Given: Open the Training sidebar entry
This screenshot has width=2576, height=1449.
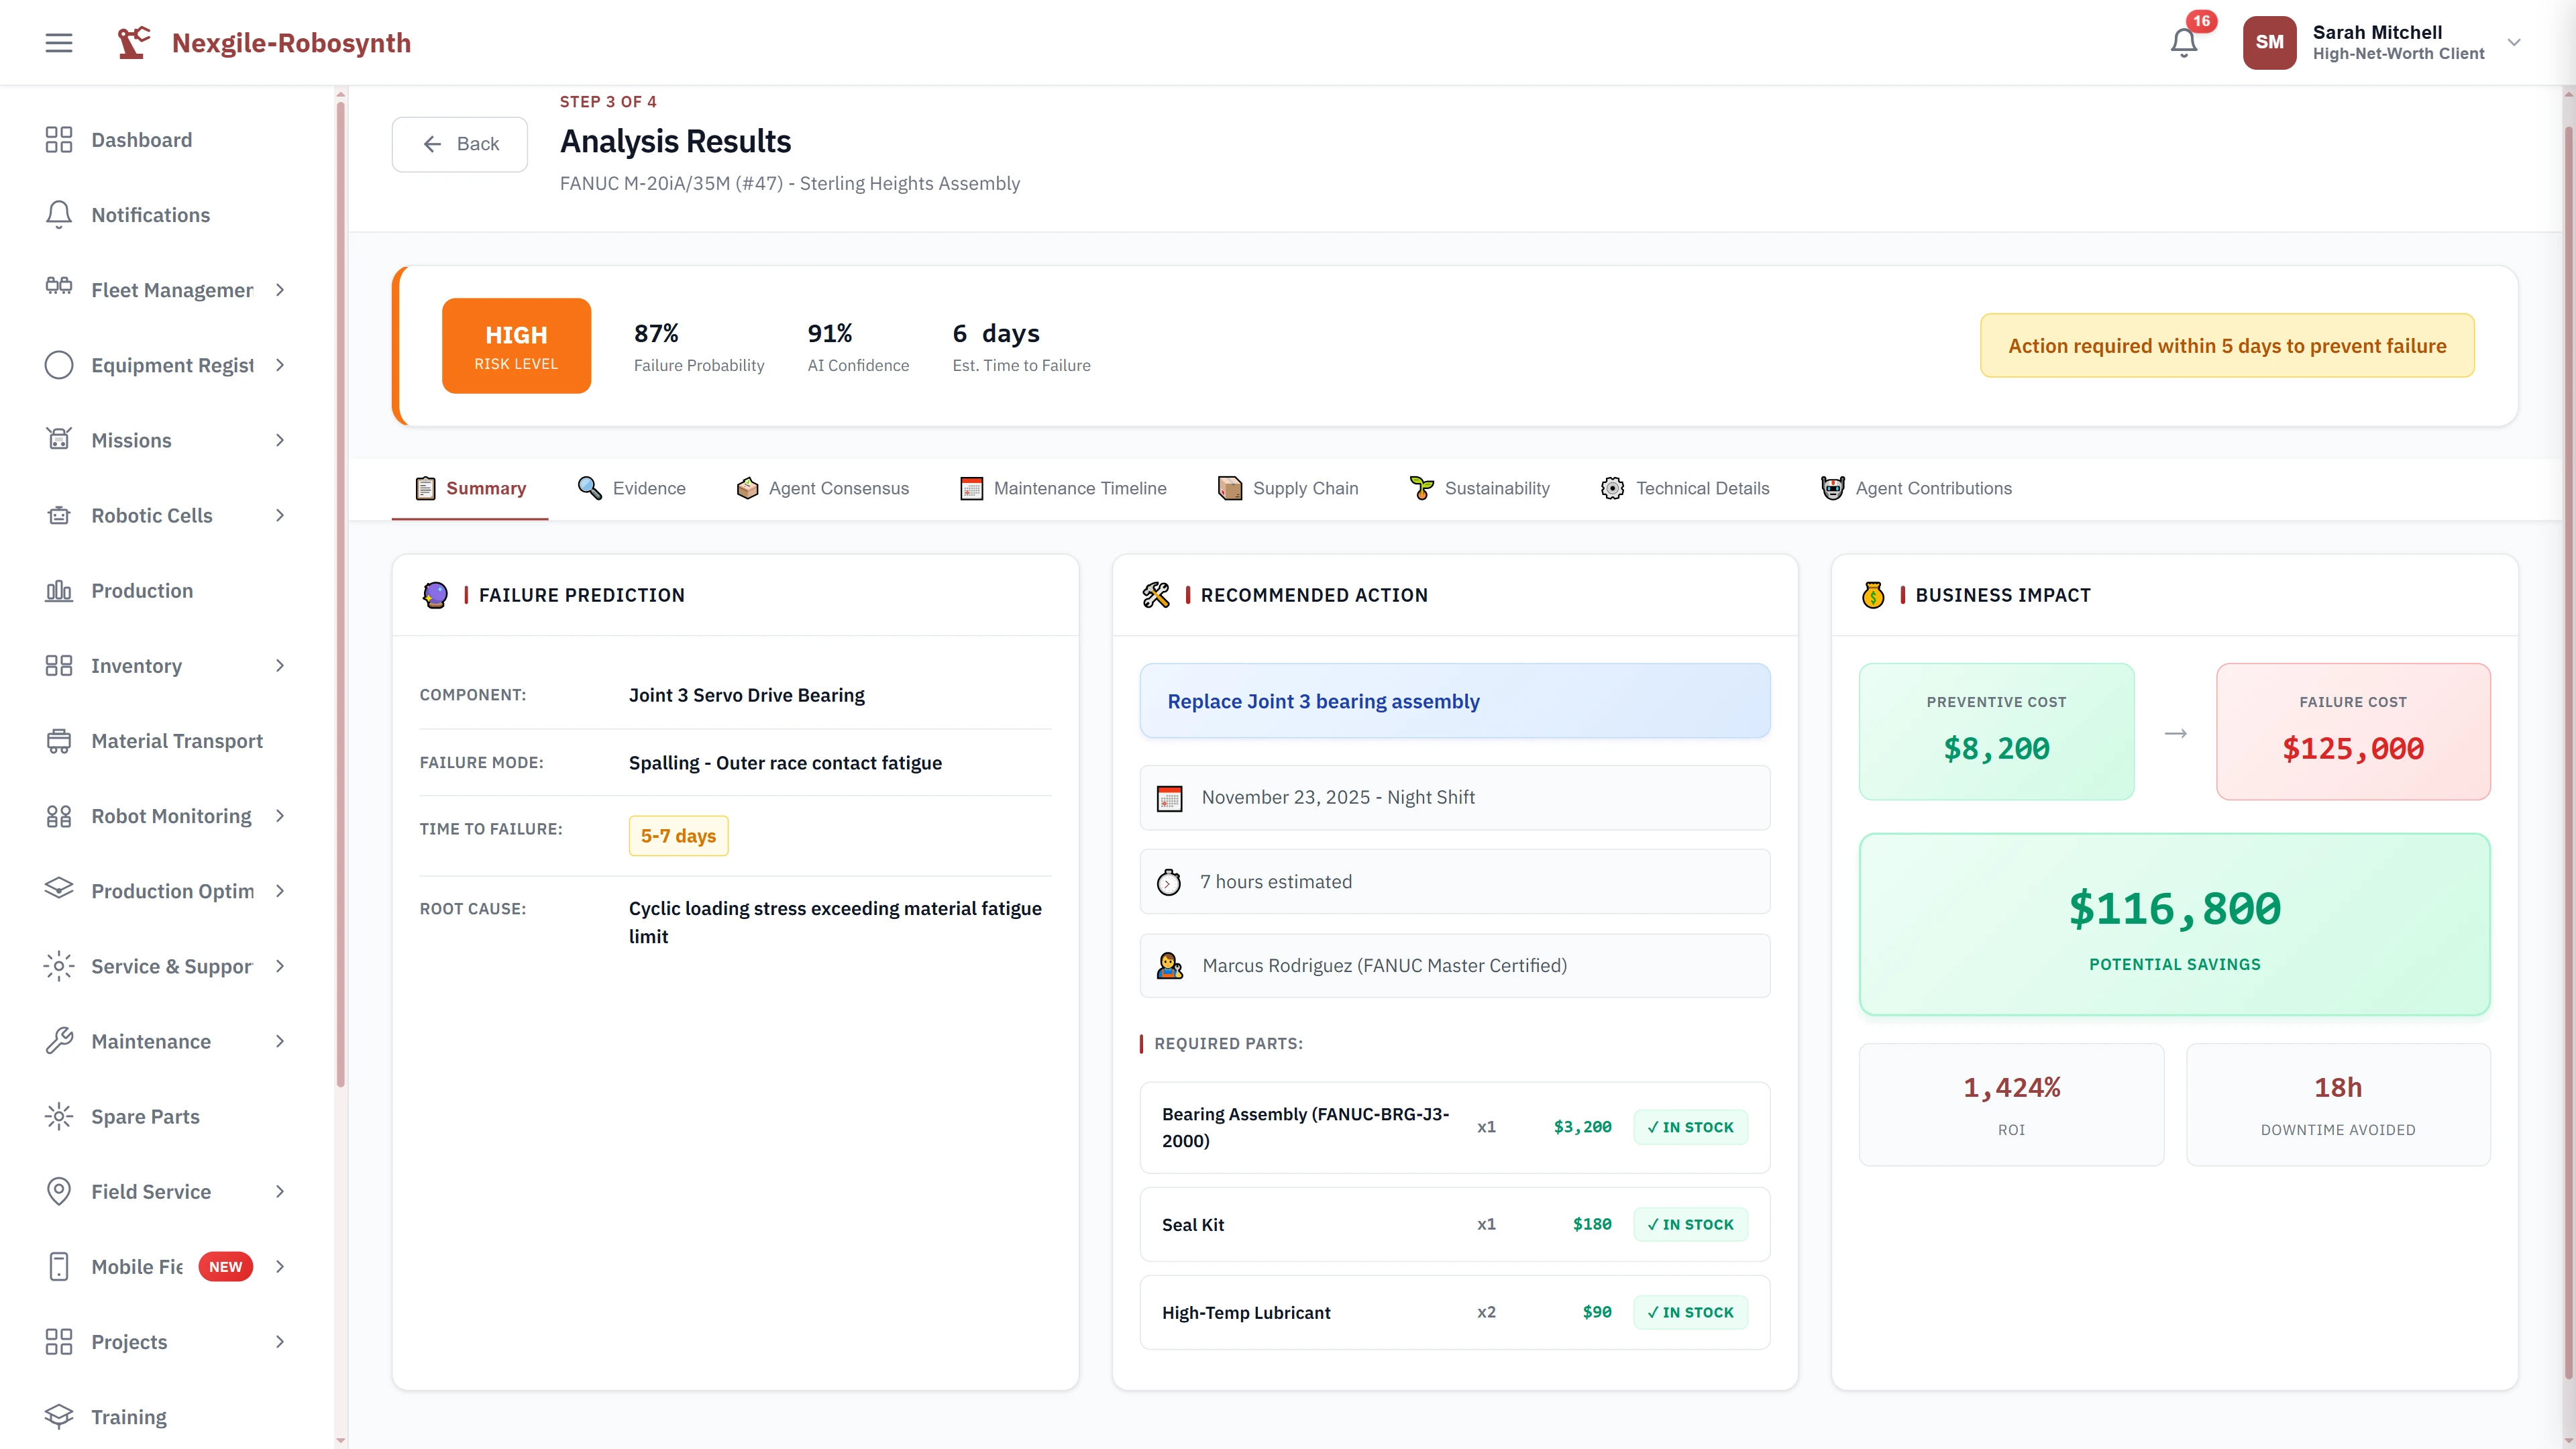Looking at the screenshot, I should [129, 1416].
